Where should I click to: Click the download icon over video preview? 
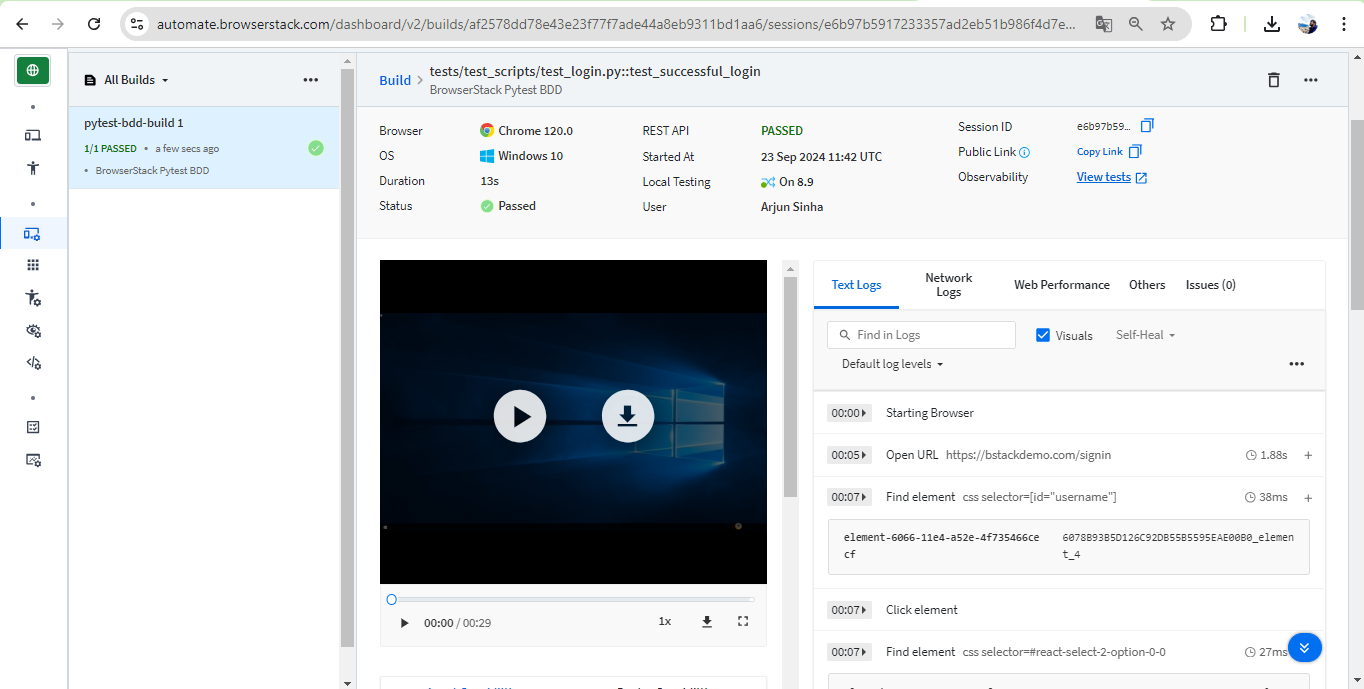(x=627, y=416)
